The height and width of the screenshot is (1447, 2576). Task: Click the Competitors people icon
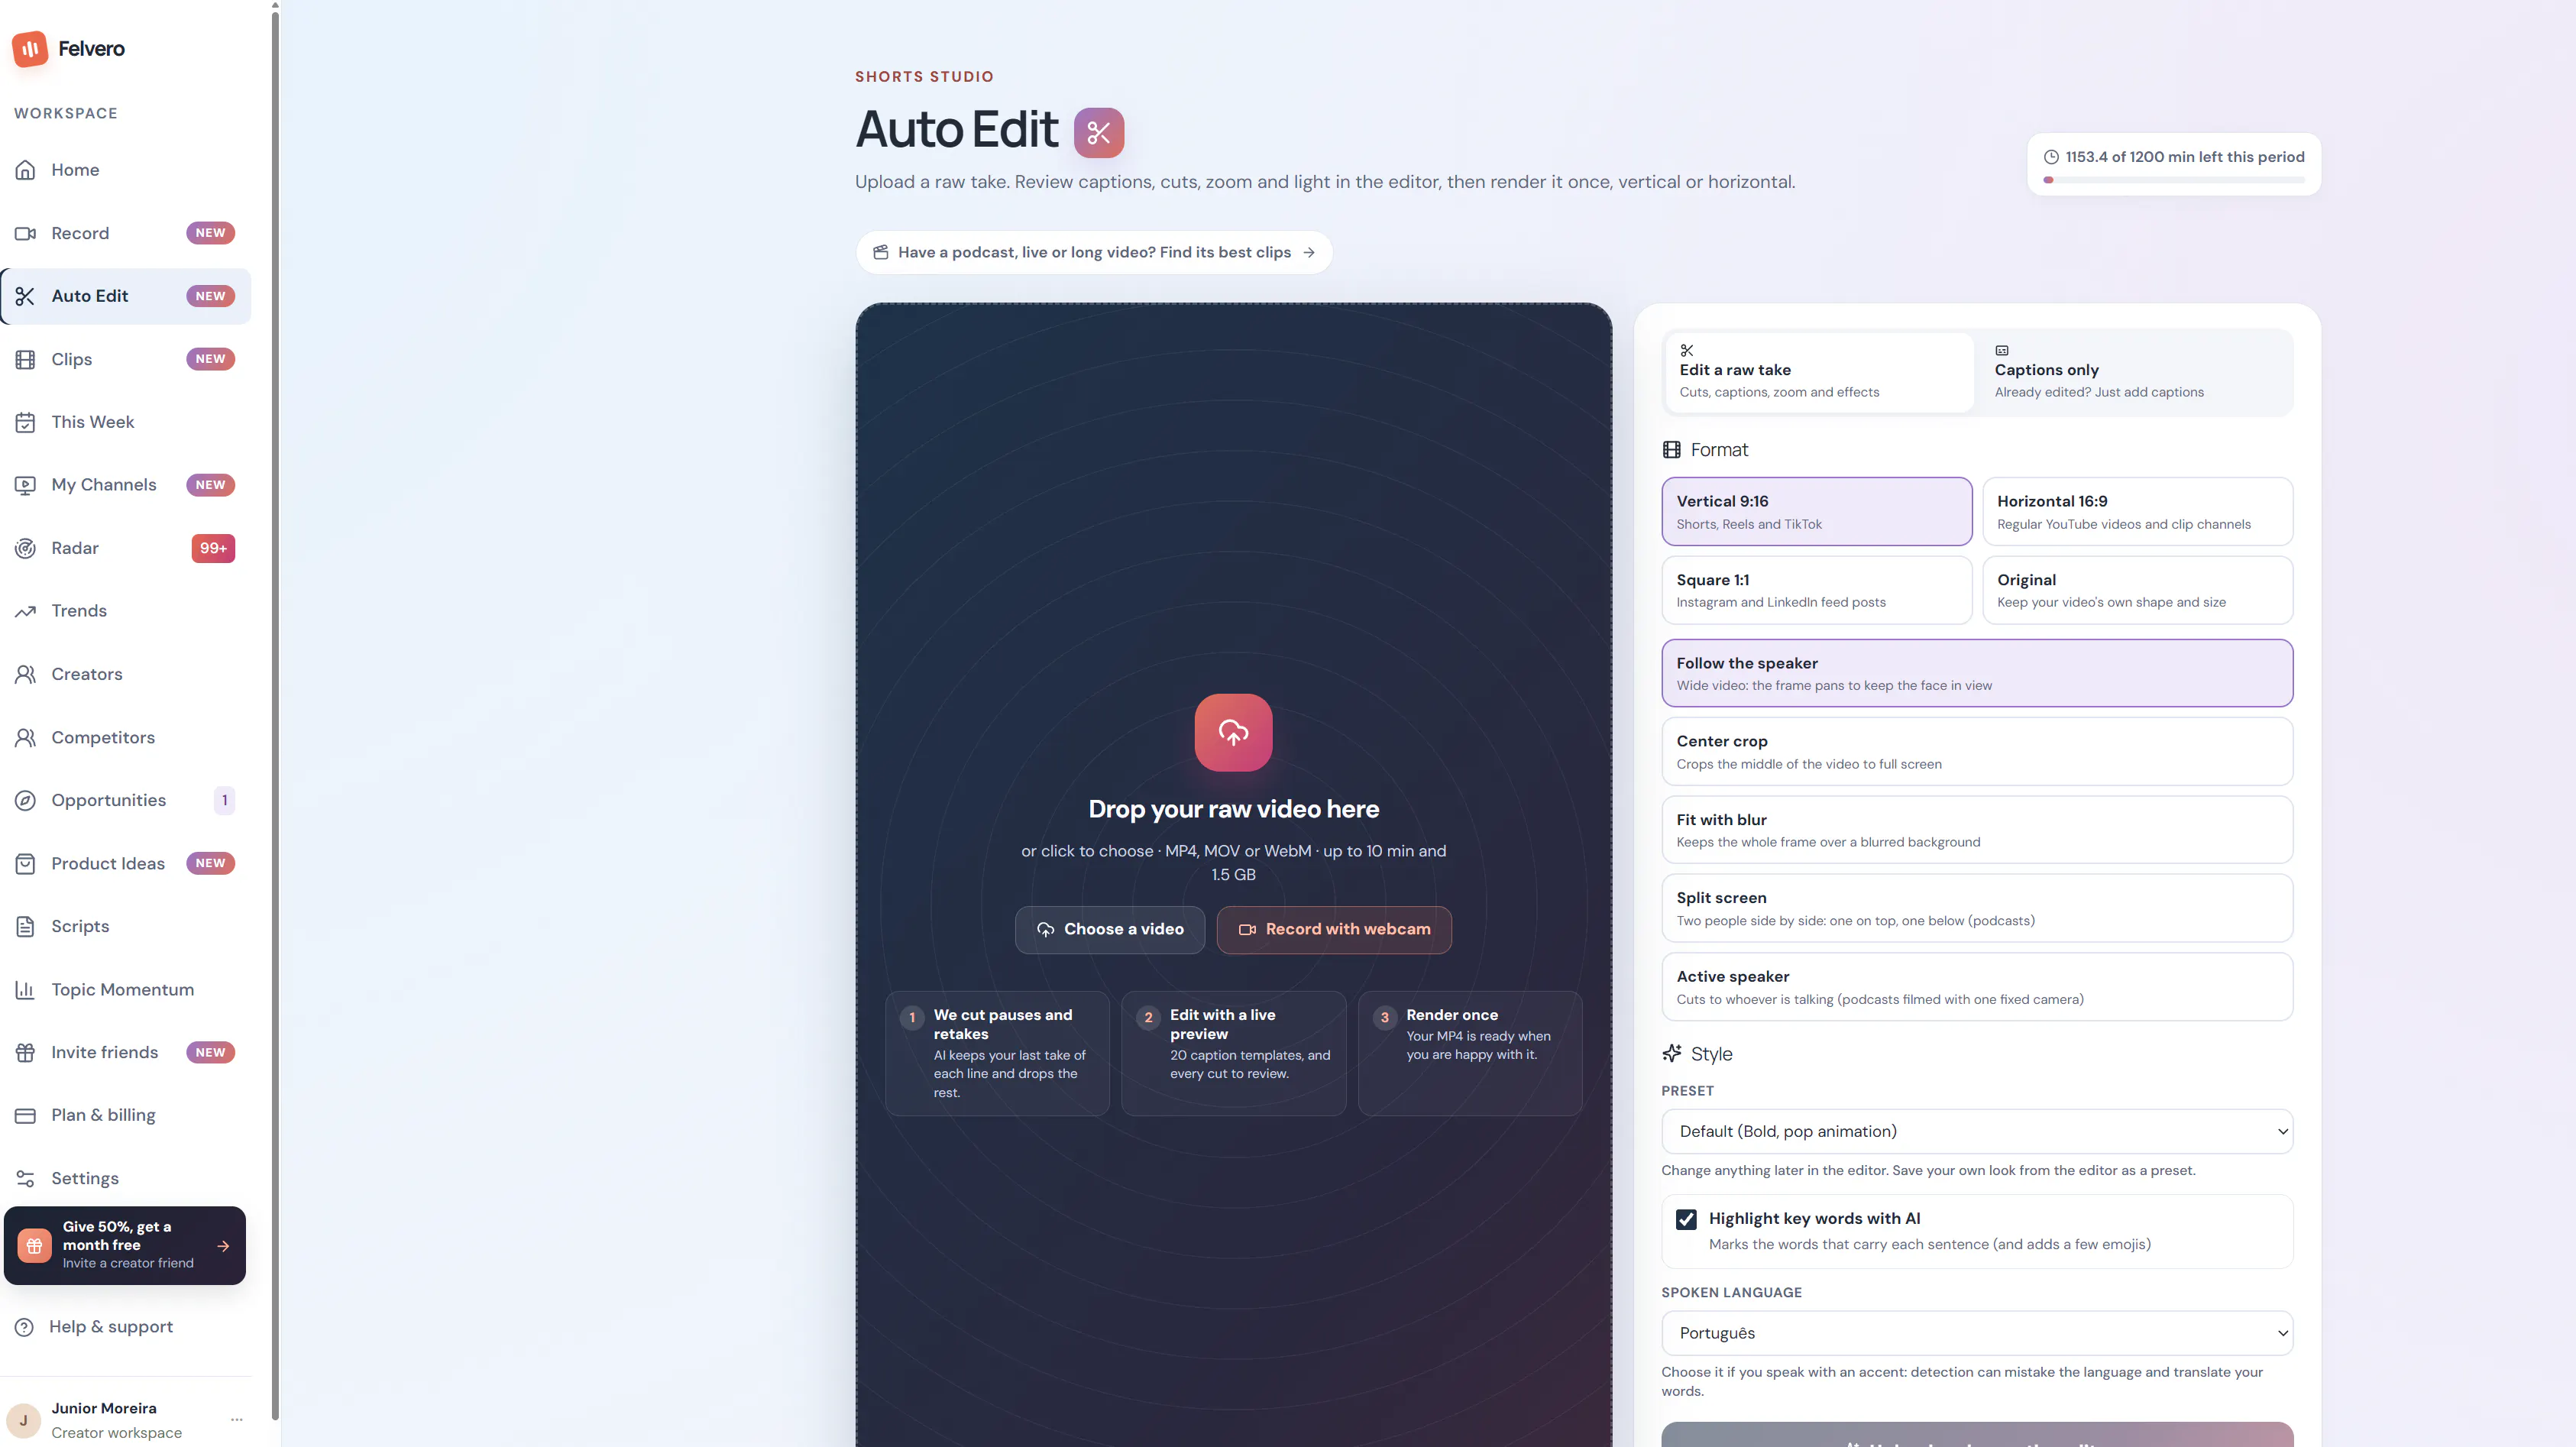click(26, 737)
